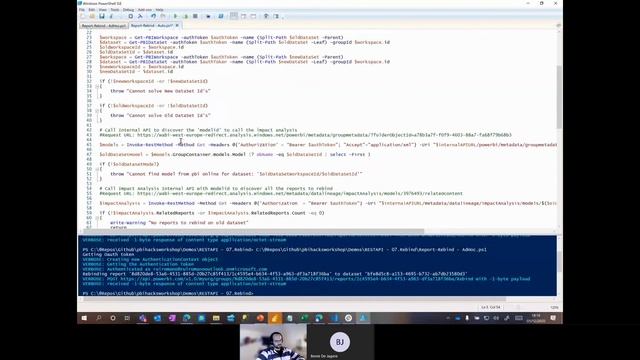Open the Excel taskbar icon
This screenshot has width=640, height=360.
click(x=304, y=318)
